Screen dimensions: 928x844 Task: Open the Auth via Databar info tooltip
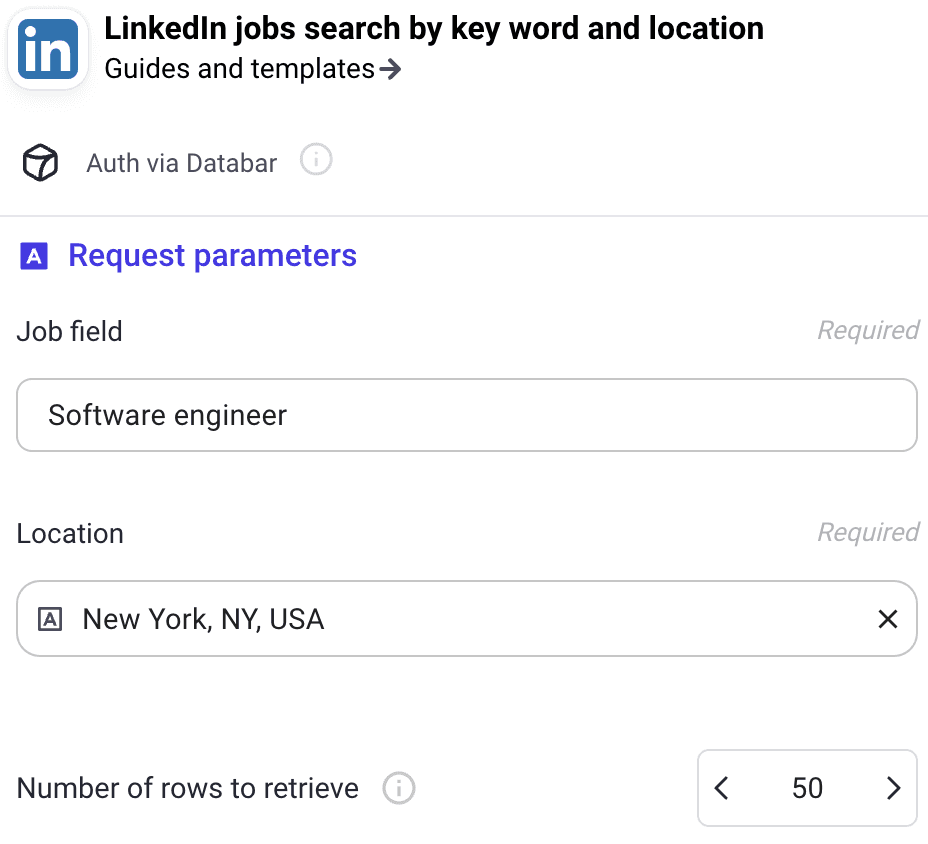(315, 159)
